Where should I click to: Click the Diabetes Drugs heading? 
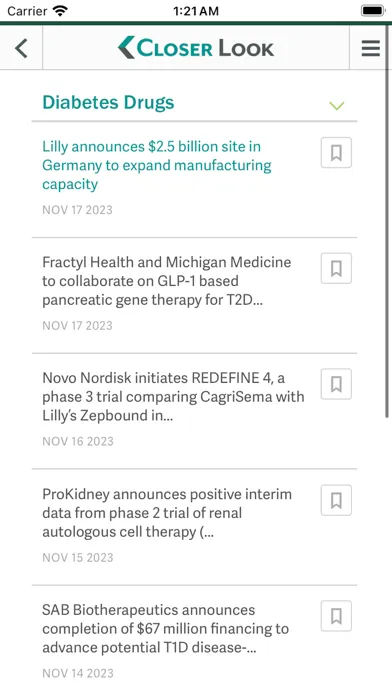(108, 103)
